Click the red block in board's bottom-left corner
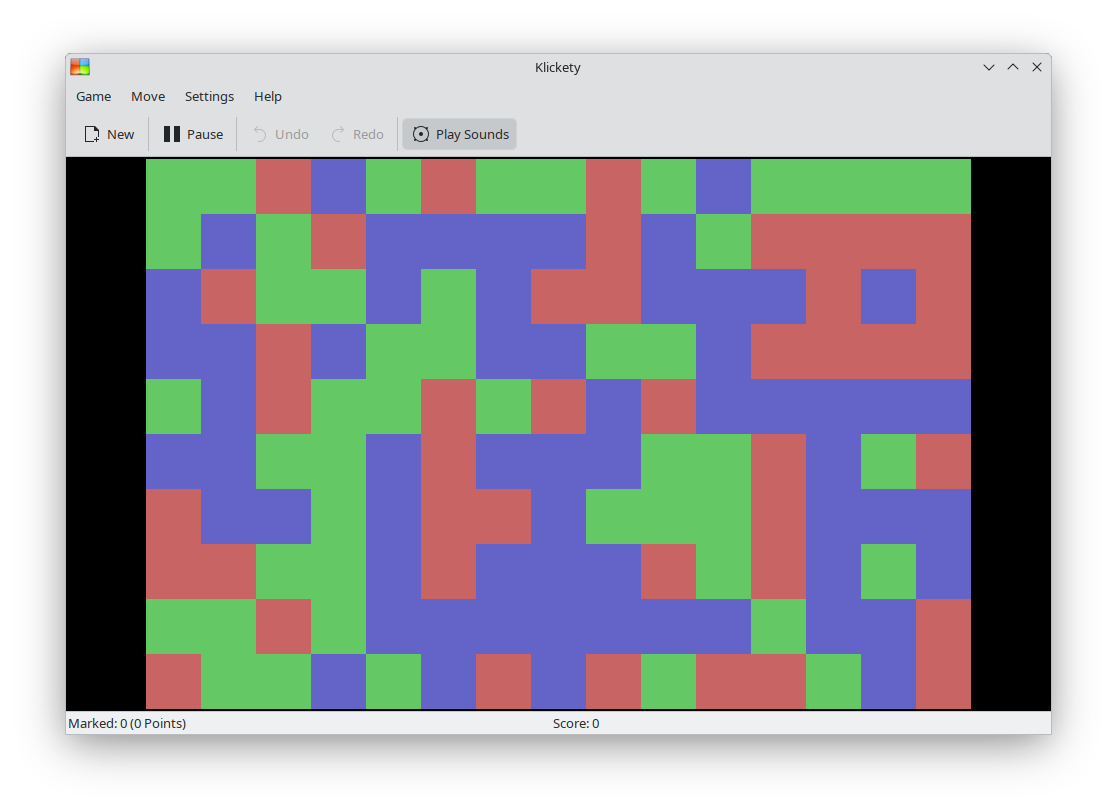The image size is (1117, 812). [173, 681]
